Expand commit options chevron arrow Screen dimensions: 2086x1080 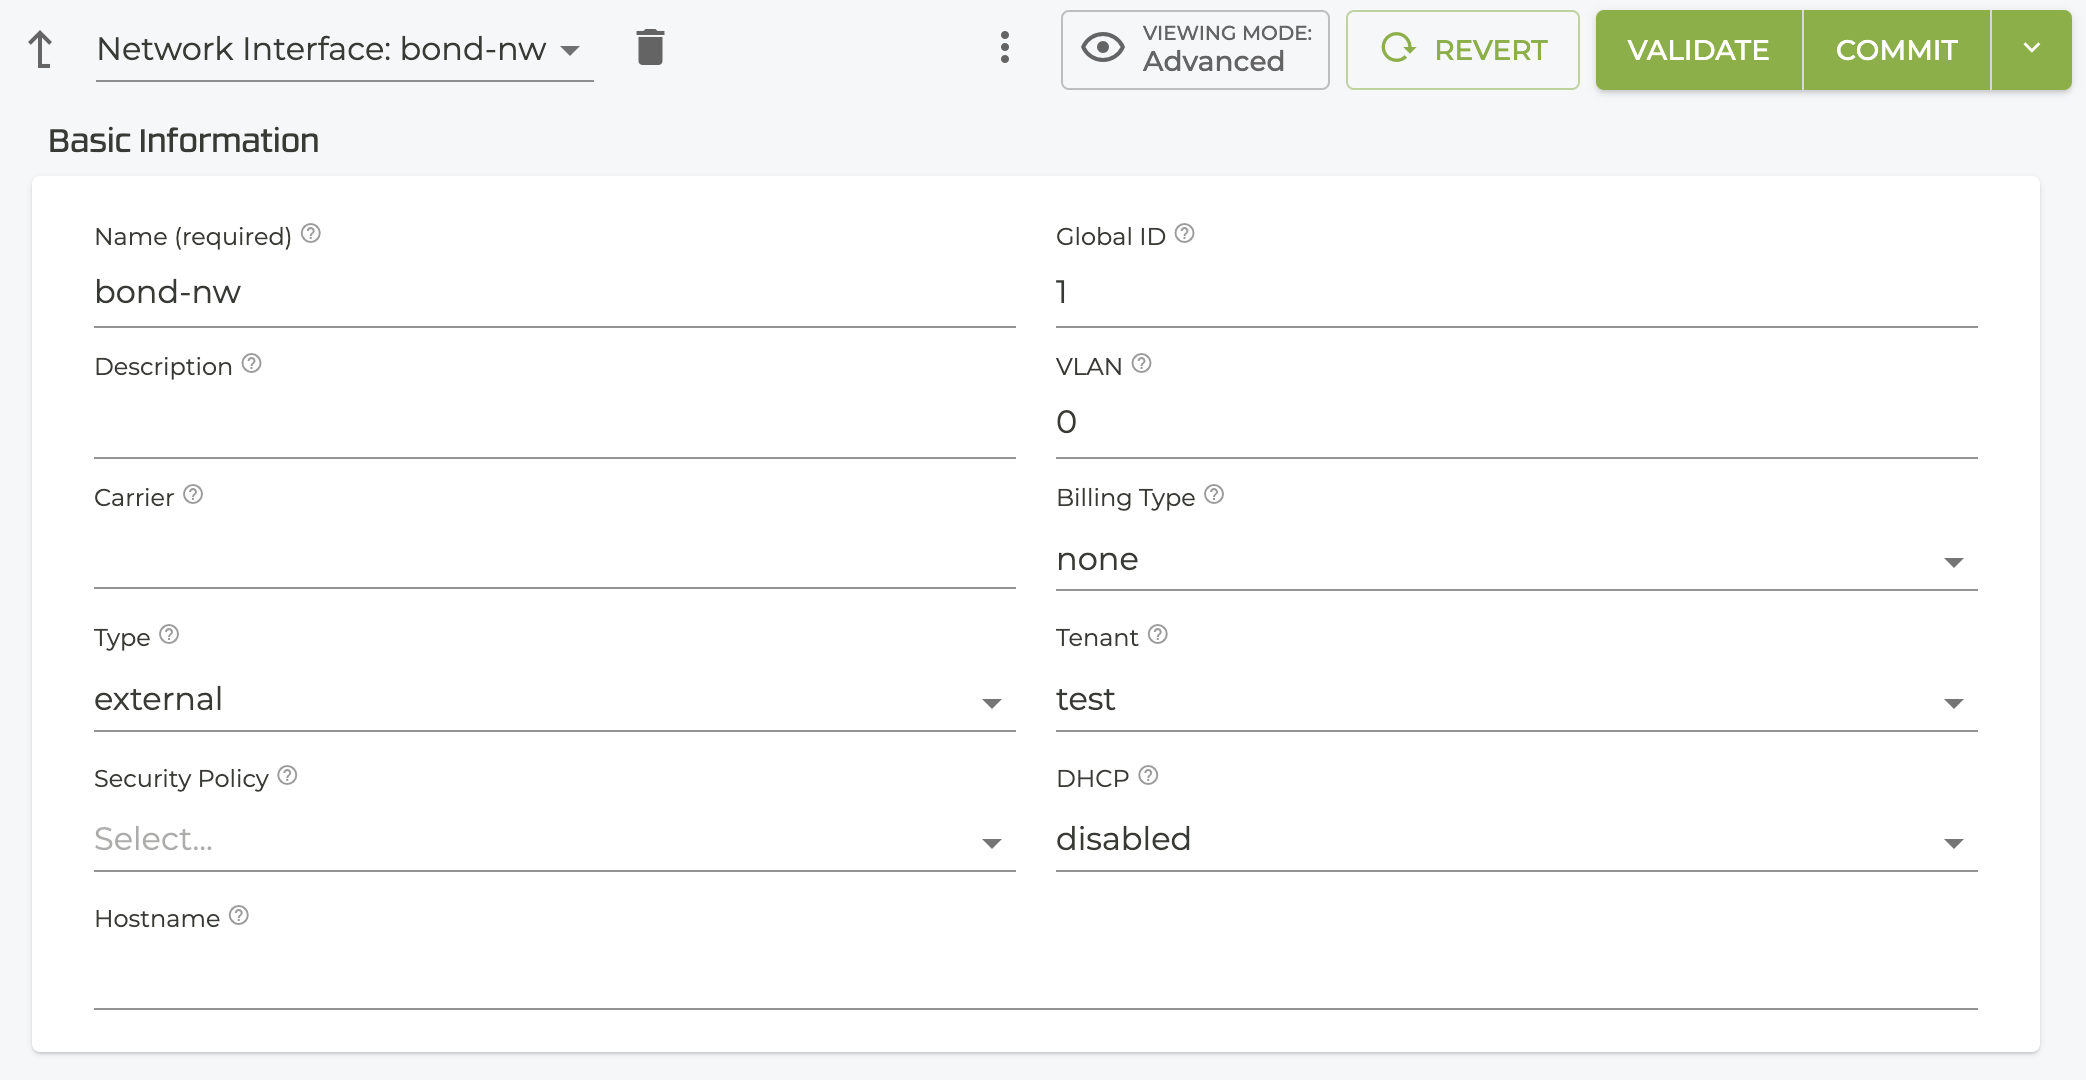click(x=2031, y=49)
